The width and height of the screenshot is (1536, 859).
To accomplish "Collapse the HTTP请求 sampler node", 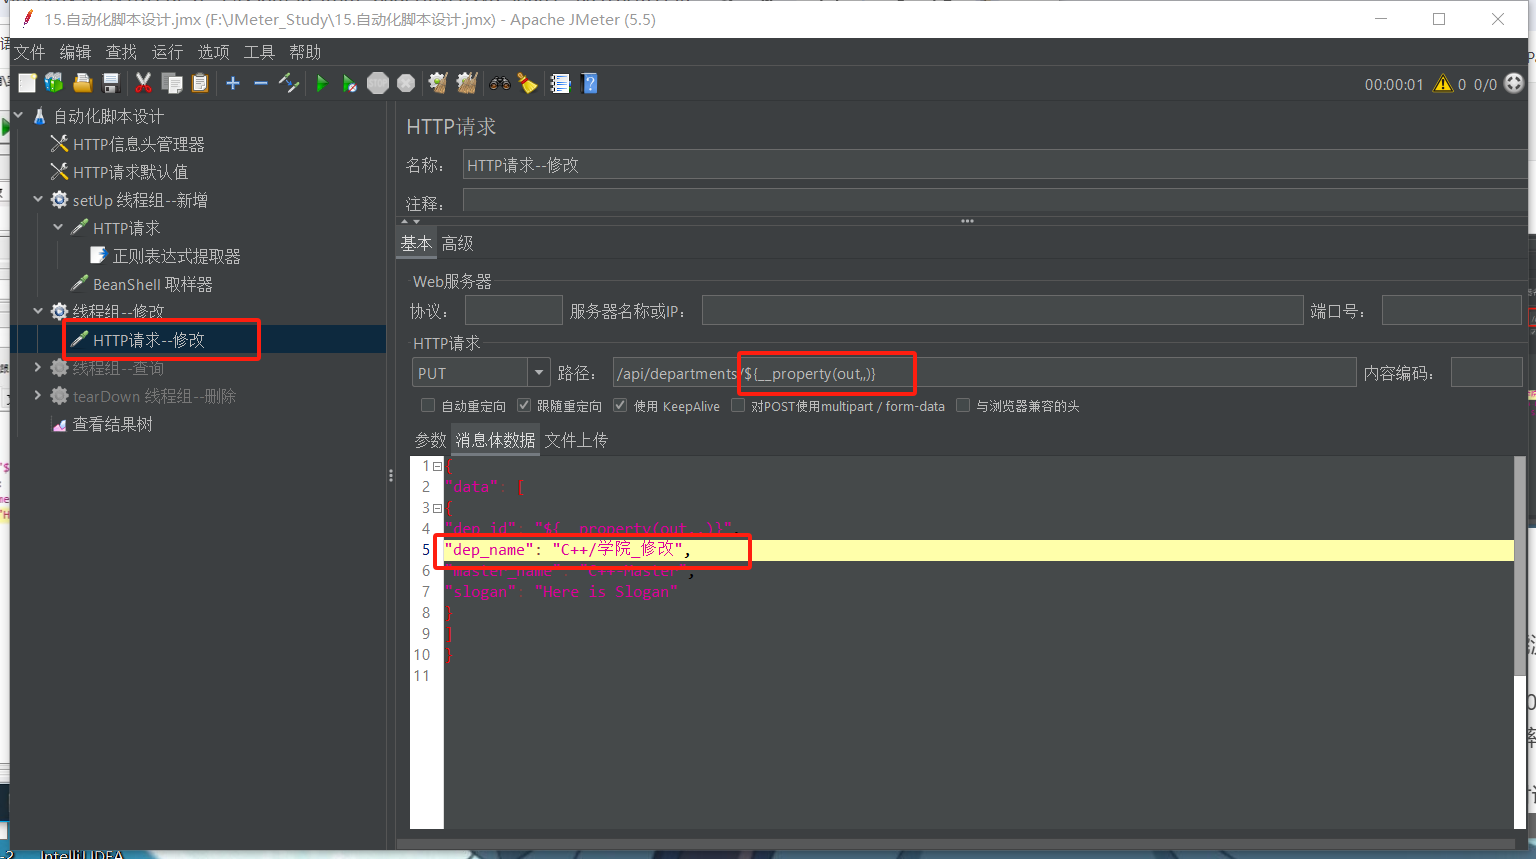I will click(x=58, y=228).
